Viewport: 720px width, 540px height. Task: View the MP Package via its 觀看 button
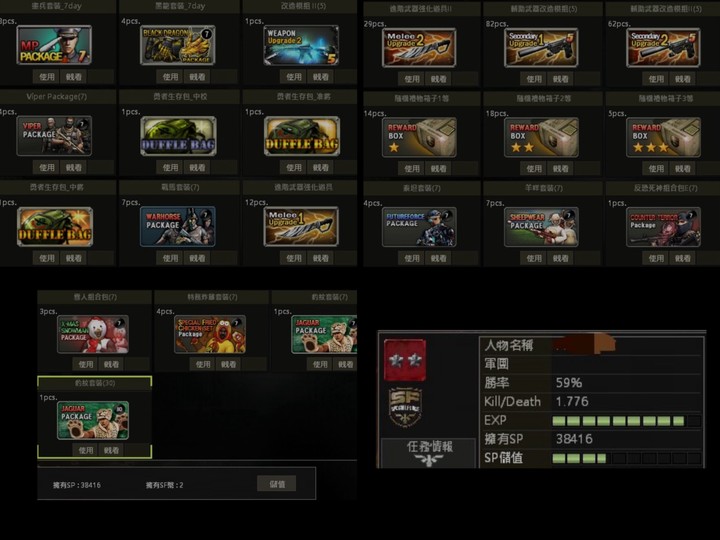point(73,77)
